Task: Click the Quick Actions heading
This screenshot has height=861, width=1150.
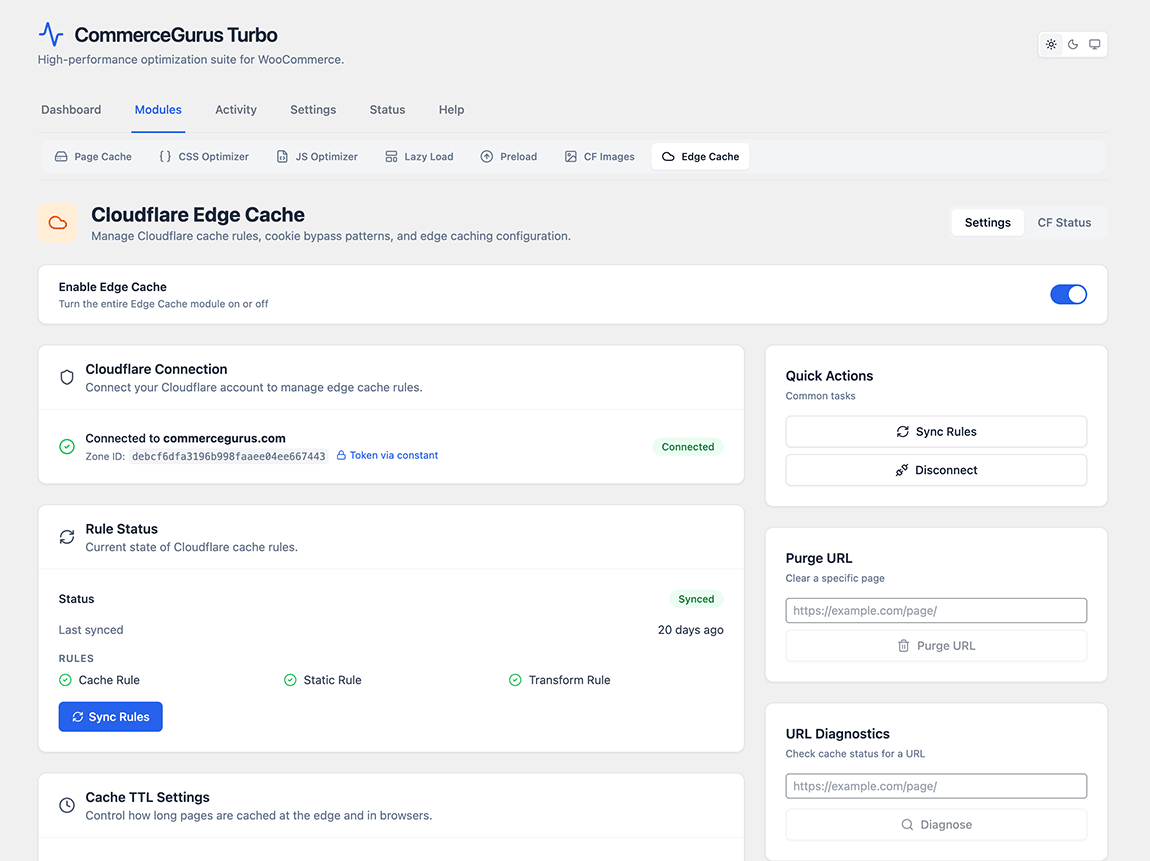Action: pyautogui.click(x=829, y=376)
